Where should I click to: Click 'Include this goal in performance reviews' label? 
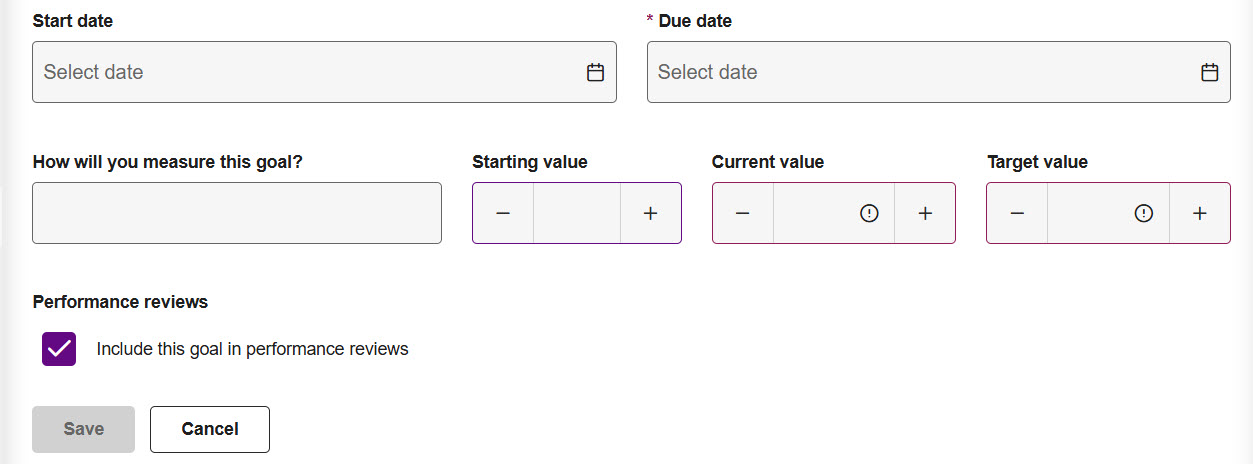coord(252,349)
